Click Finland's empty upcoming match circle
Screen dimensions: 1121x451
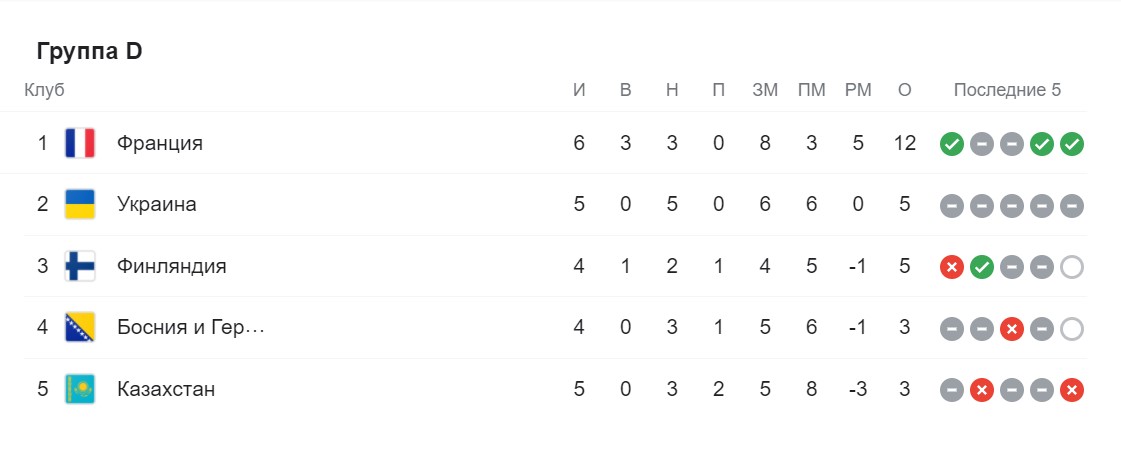point(1072,268)
